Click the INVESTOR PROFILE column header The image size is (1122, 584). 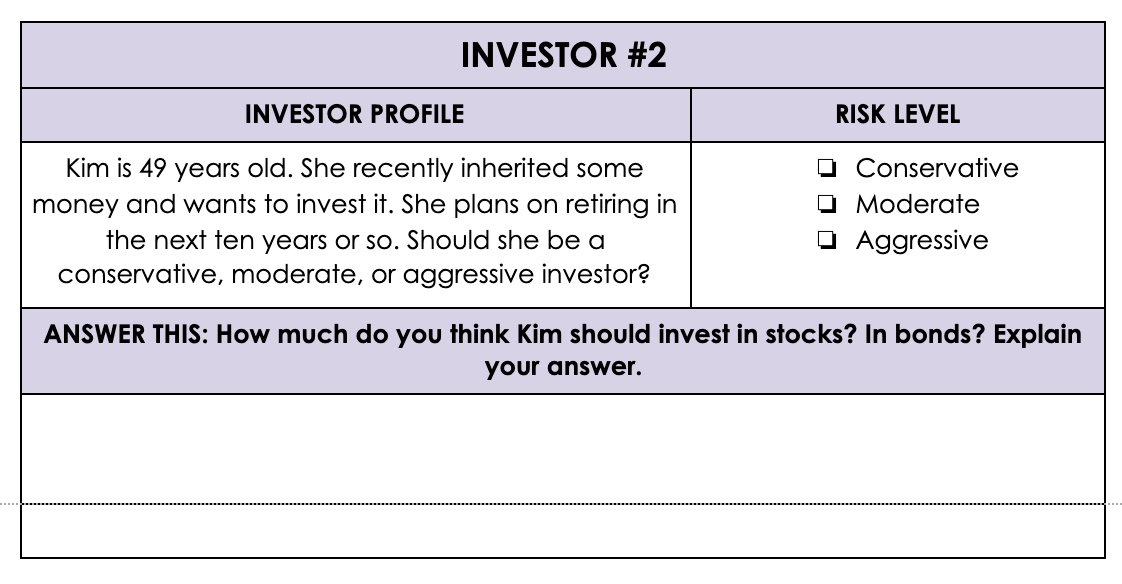point(354,115)
